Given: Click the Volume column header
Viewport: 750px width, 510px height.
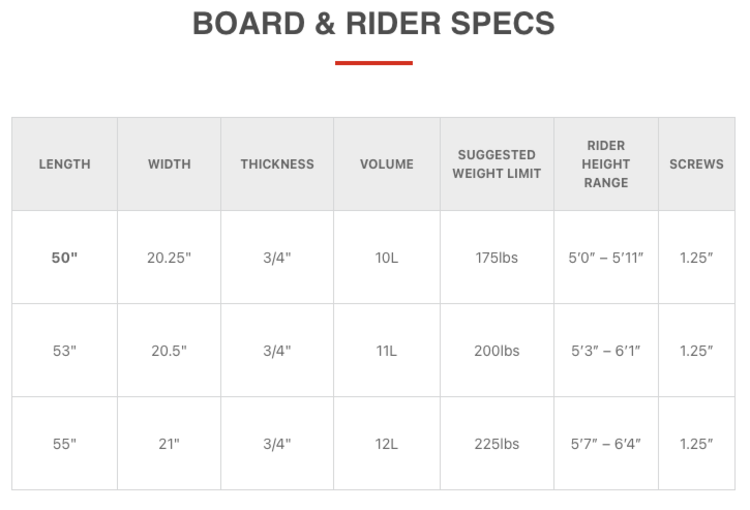Looking at the screenshot, I should (x=387, y=164).
